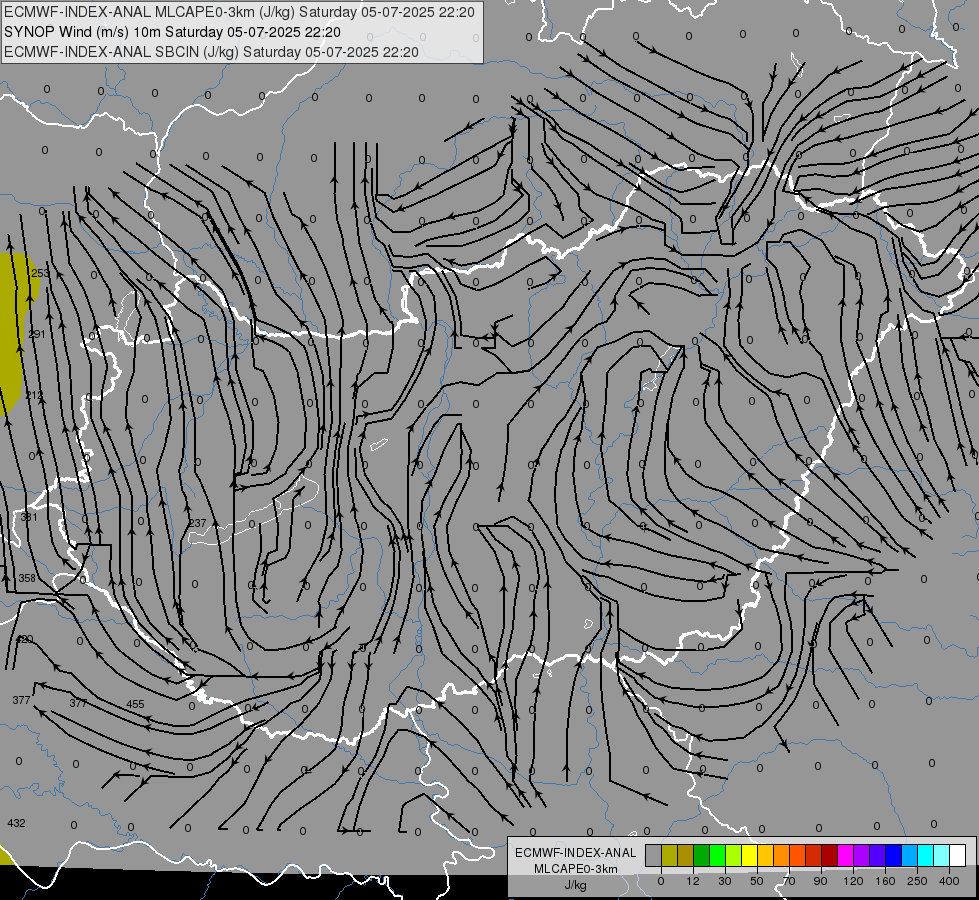979x900 pixels.
Task: Click the 358 value on the map
Action: [27, 578]
